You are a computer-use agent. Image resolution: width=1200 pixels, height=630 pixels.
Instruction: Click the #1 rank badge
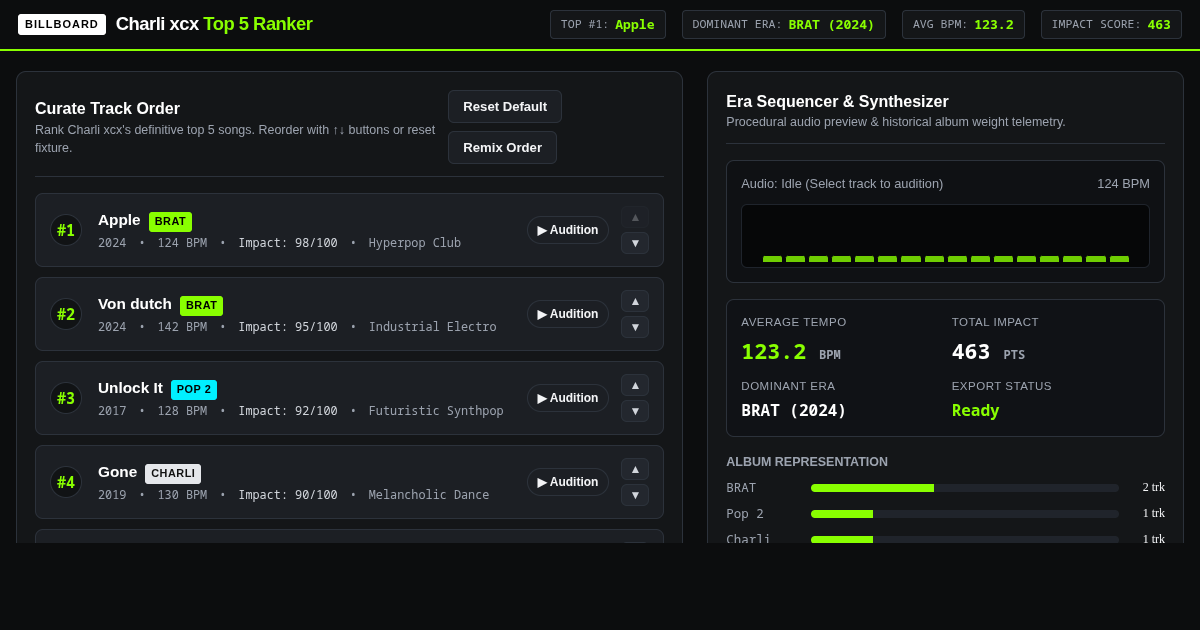tap(66, 230)
